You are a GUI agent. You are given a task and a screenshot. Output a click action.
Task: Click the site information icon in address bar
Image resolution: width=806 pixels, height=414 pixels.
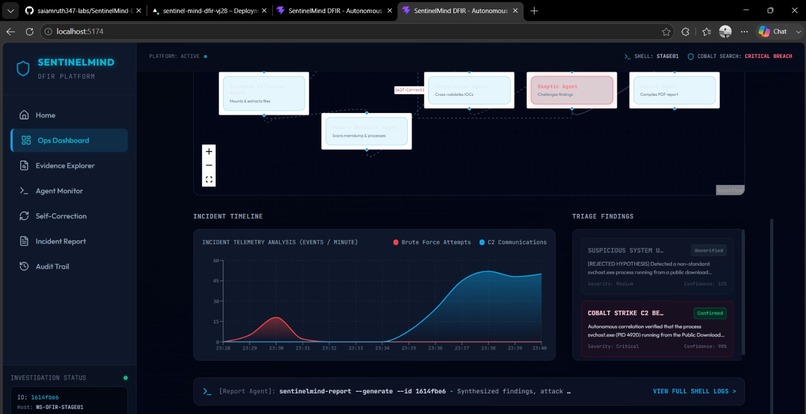[48, 31]
